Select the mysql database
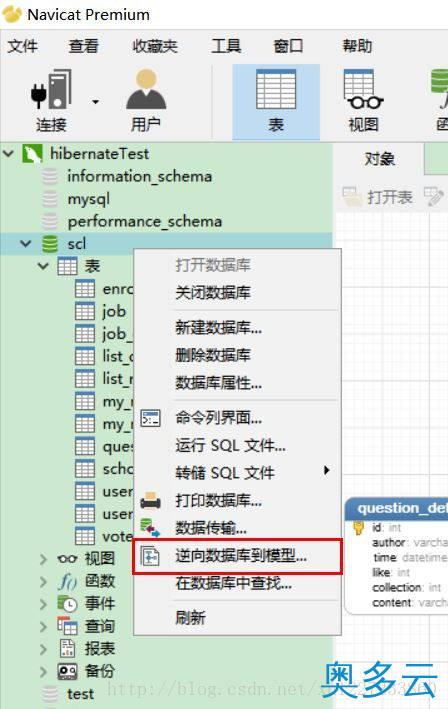This screenshot has width=448, height=709. click(89, 199)
